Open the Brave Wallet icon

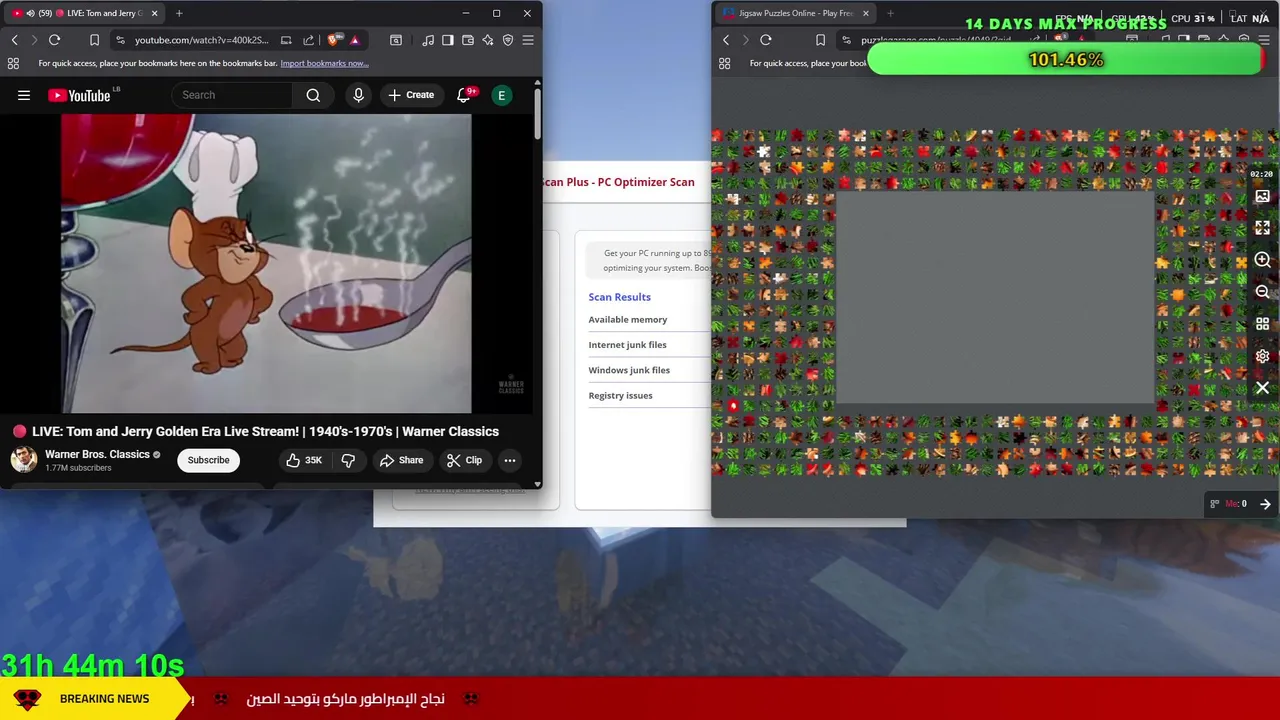468,40
